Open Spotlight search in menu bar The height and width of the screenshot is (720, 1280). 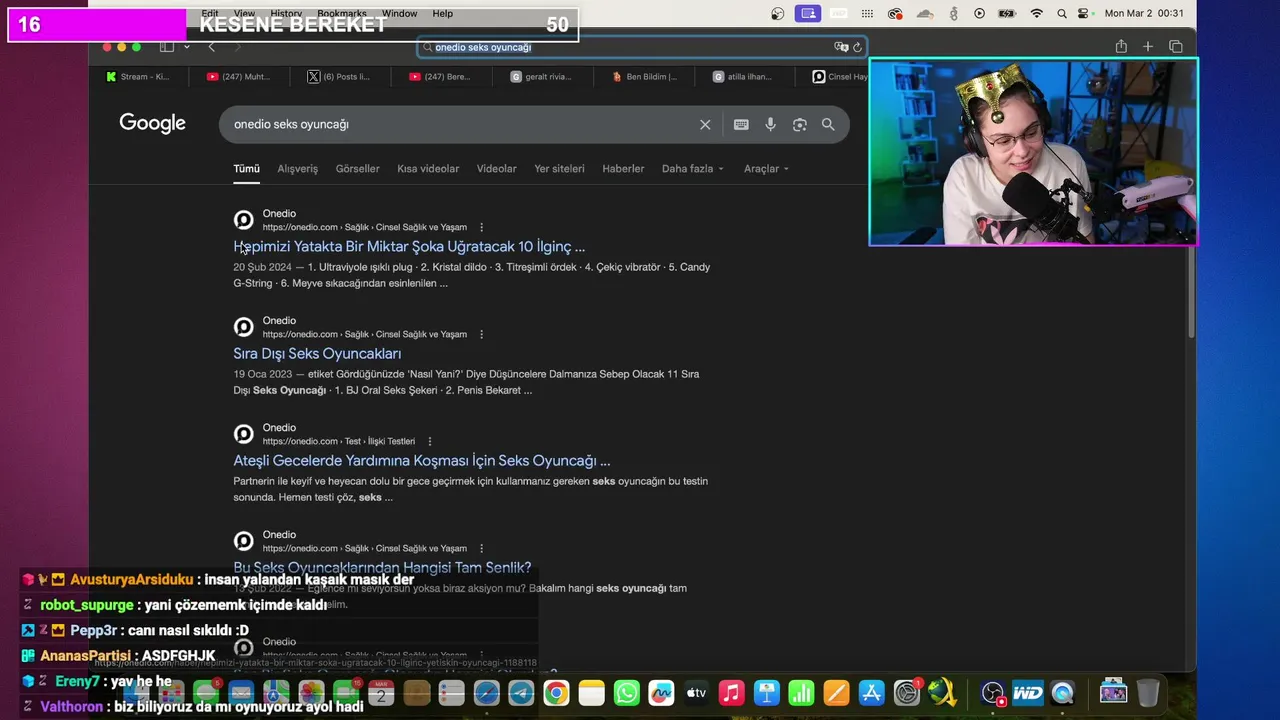1060,13
